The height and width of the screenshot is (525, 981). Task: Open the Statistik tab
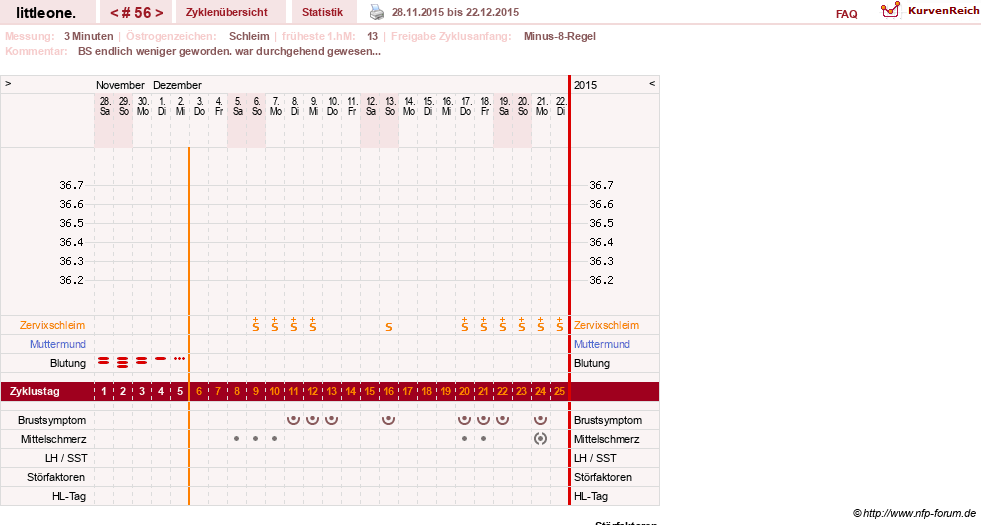[x=322, y=12]
